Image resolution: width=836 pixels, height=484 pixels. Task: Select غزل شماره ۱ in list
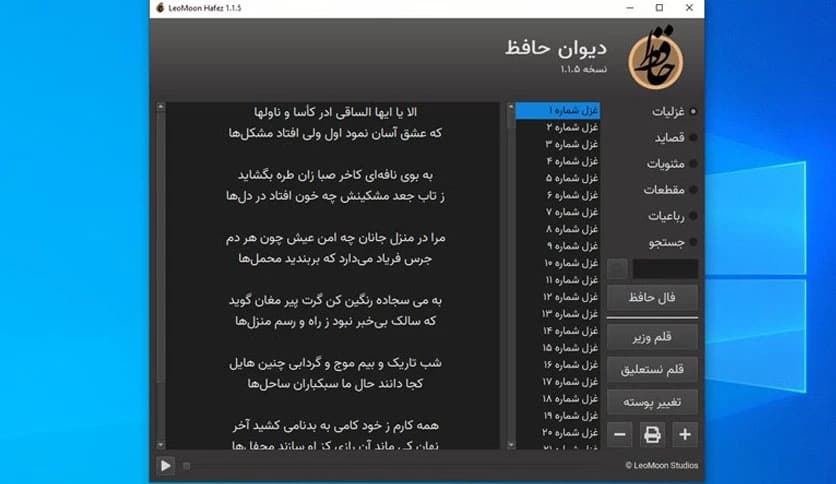click(558, 110)
